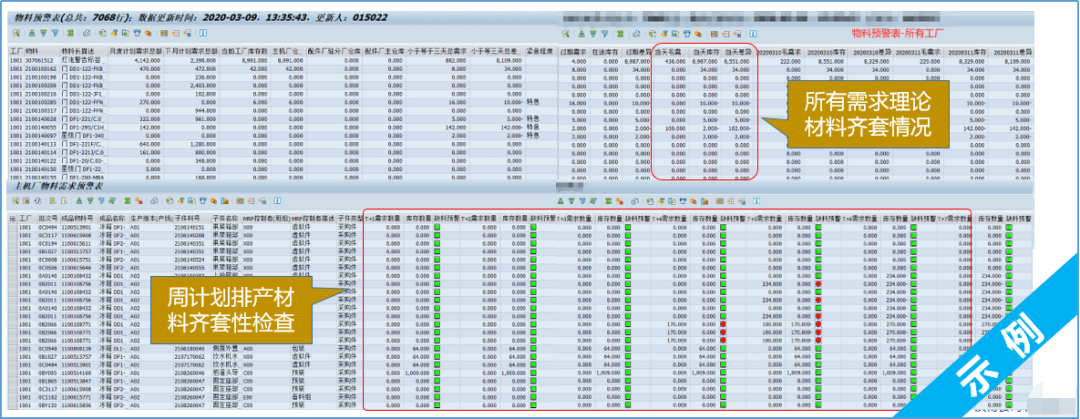The image size is (1080, 419).
Task: Select the 紧急程度 column header
Action: click(x=540, y=51)
